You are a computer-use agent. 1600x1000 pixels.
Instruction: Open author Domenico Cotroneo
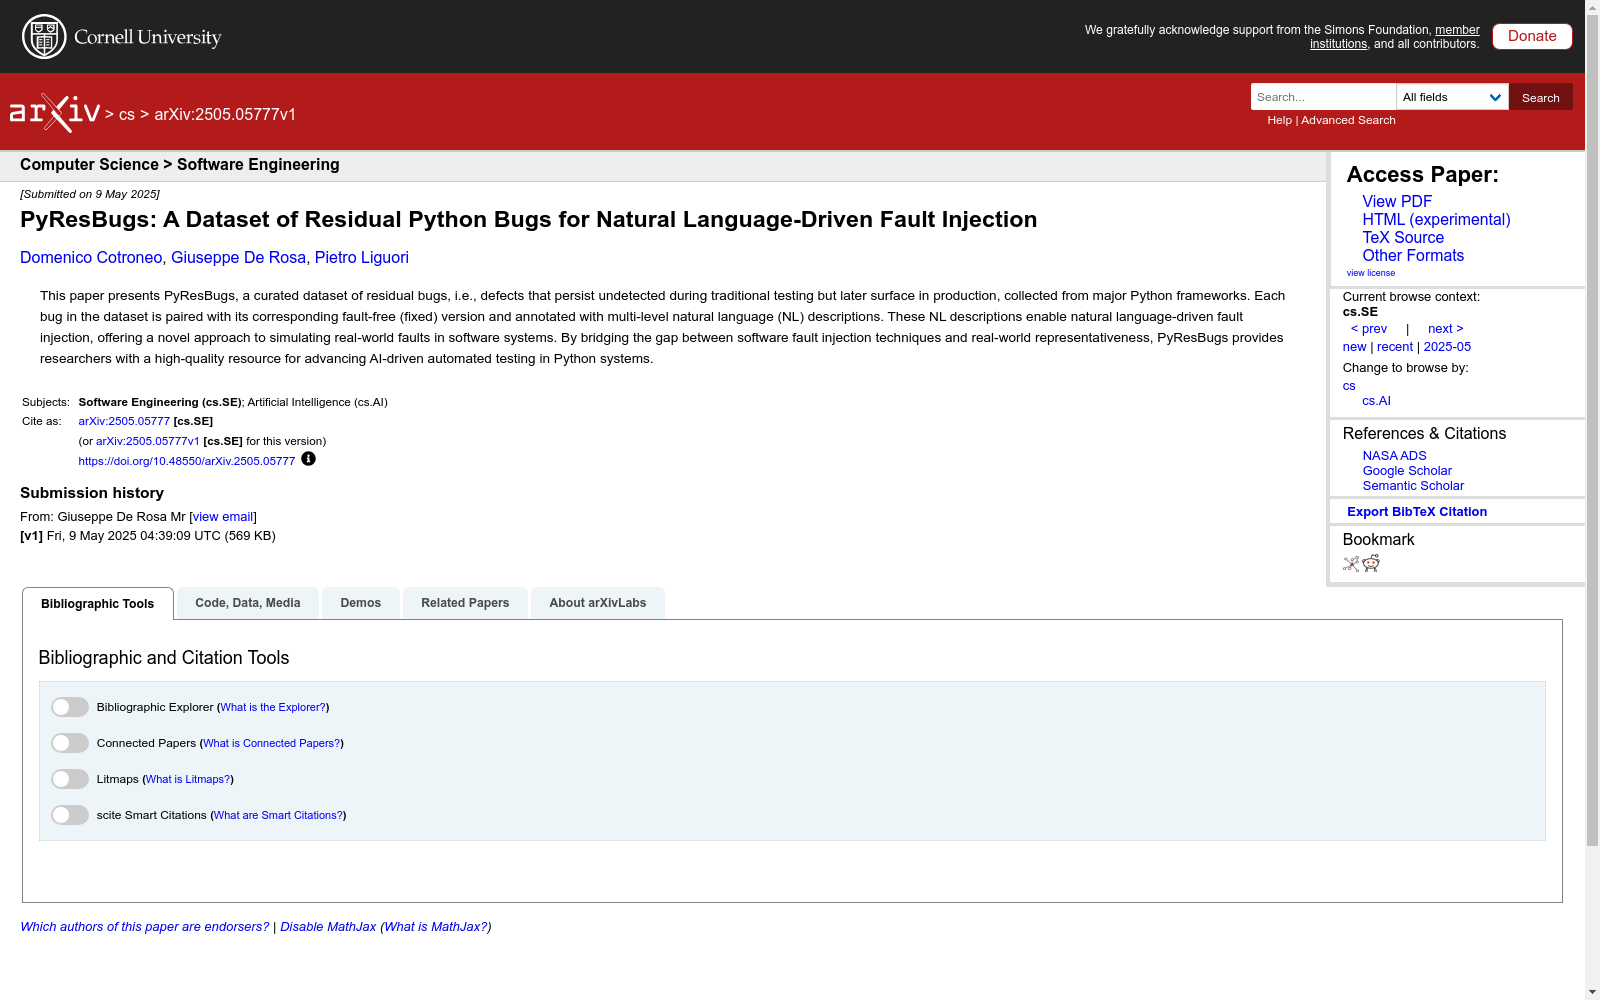point(91,258)
